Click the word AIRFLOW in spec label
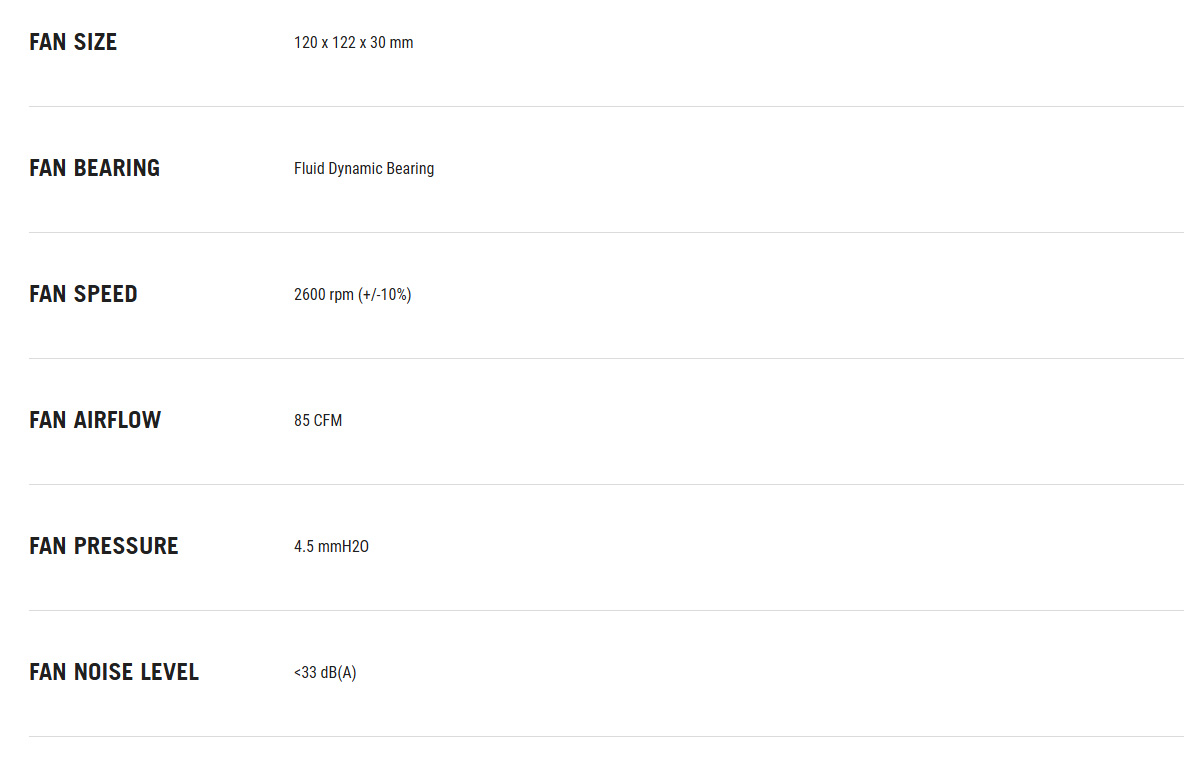This screenshot has width=1184, height=757. [x=117, y=420]
